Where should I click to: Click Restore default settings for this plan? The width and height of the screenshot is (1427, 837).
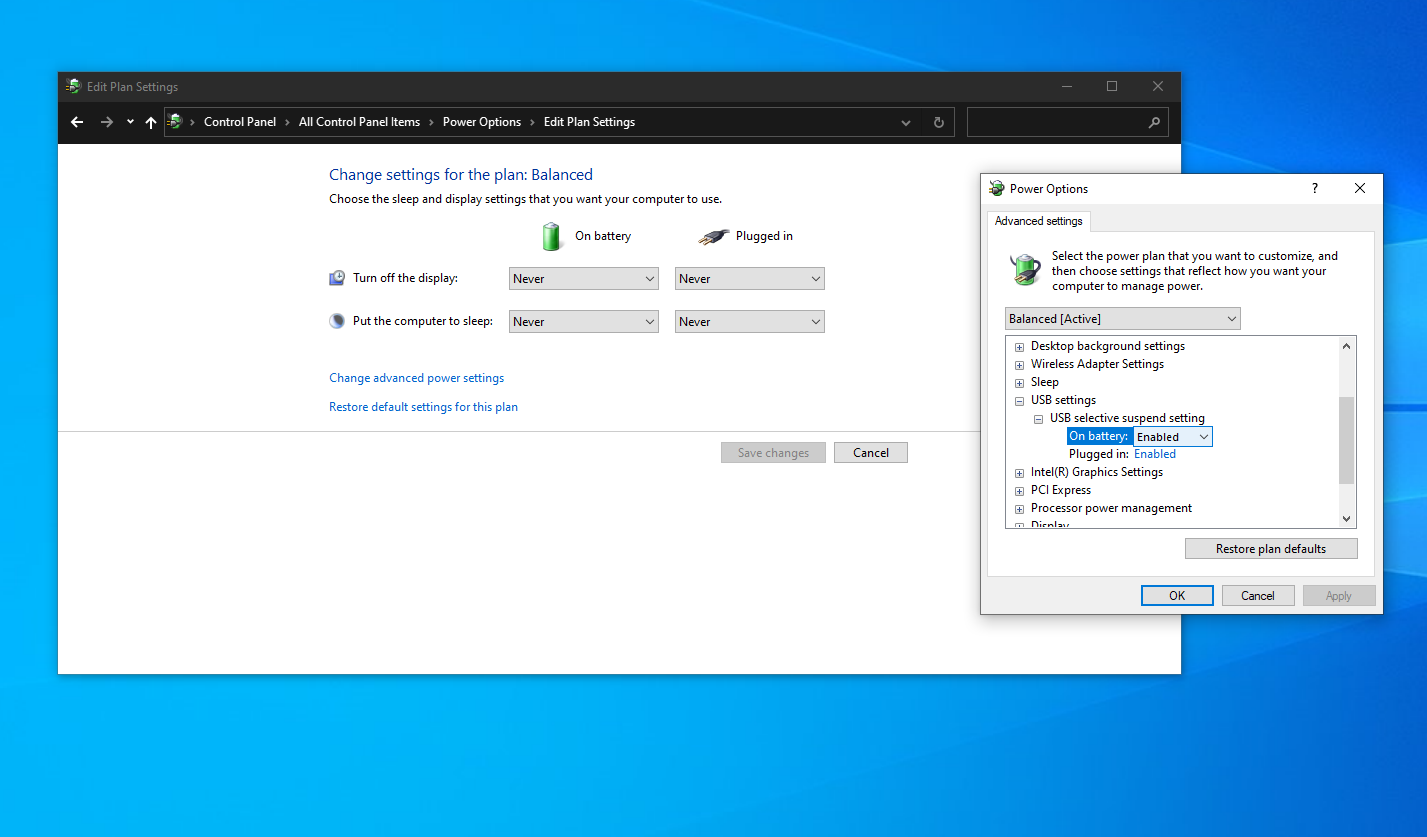pyautogui.click(x=423, y=407)
